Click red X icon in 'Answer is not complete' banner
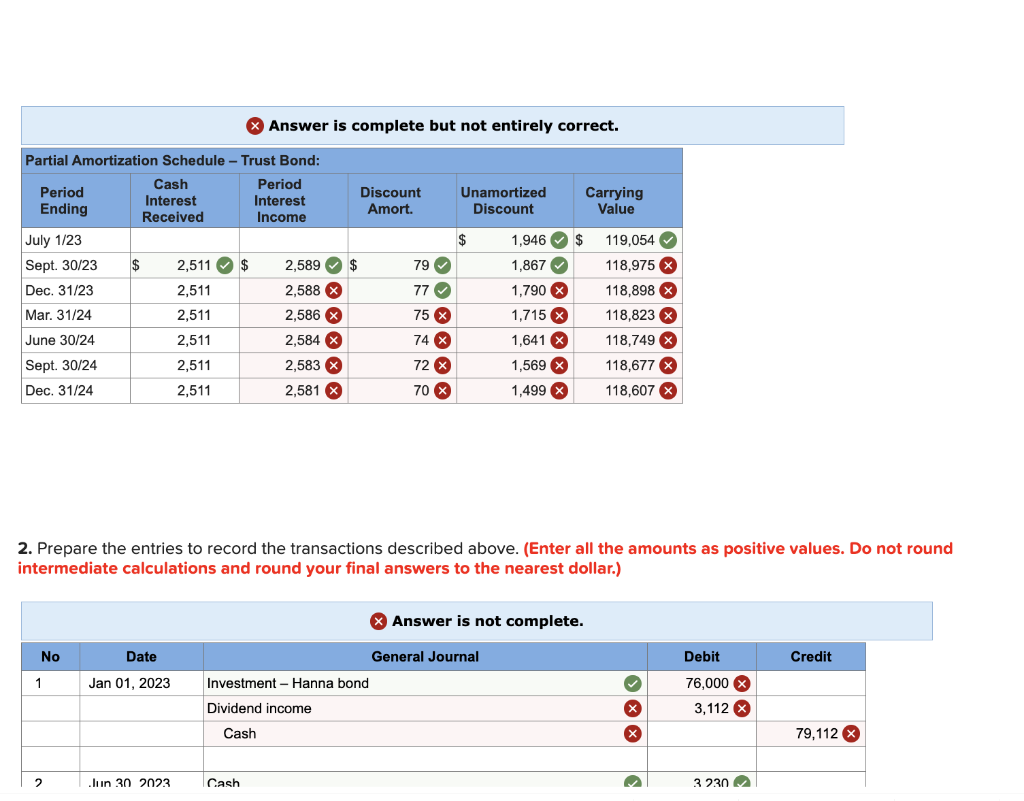 point(378,621)
